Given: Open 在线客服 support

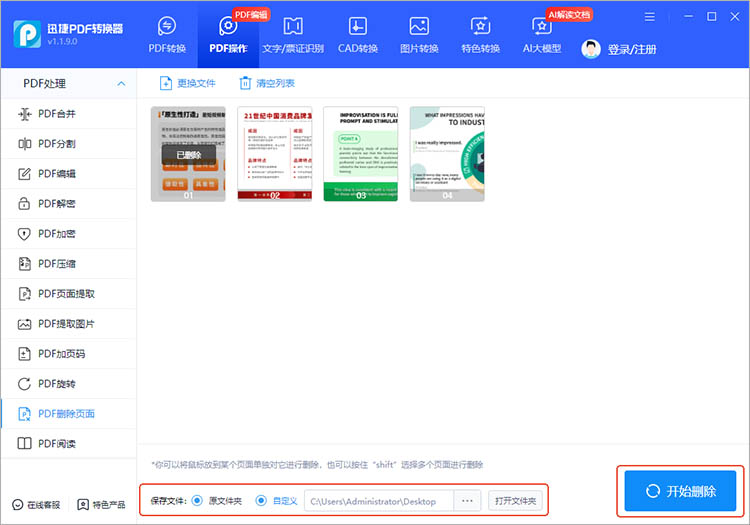Looking at the screenshot, I should tap(36, 505).
